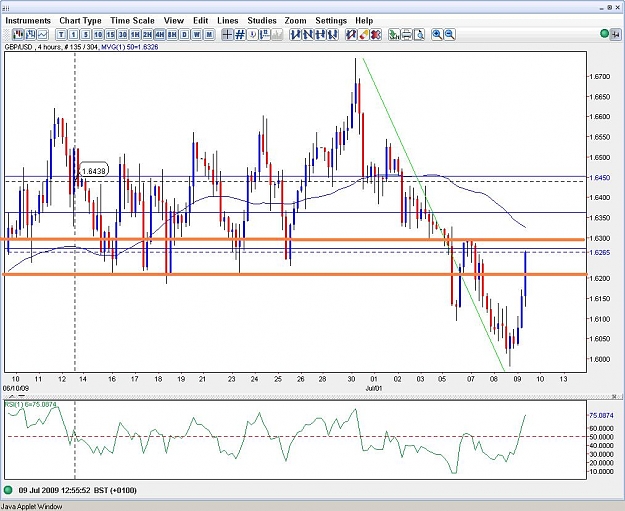This screenshot has width=625, height=511.
Task: Click the lower orange horizontal line near 1.6200
Action: point(295,274)
